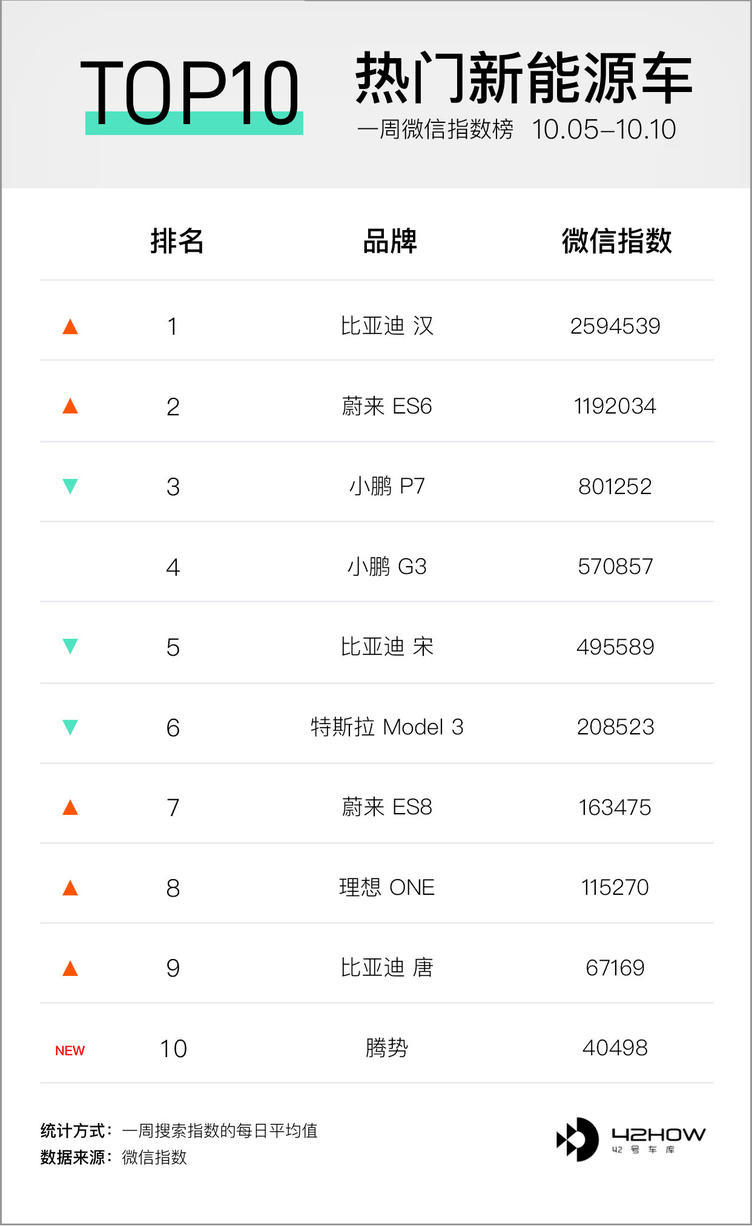Select the 微信指数 column header
The height and width of the screenshot is (1226, 752).
pyautogui.click(x=617, y=241)
